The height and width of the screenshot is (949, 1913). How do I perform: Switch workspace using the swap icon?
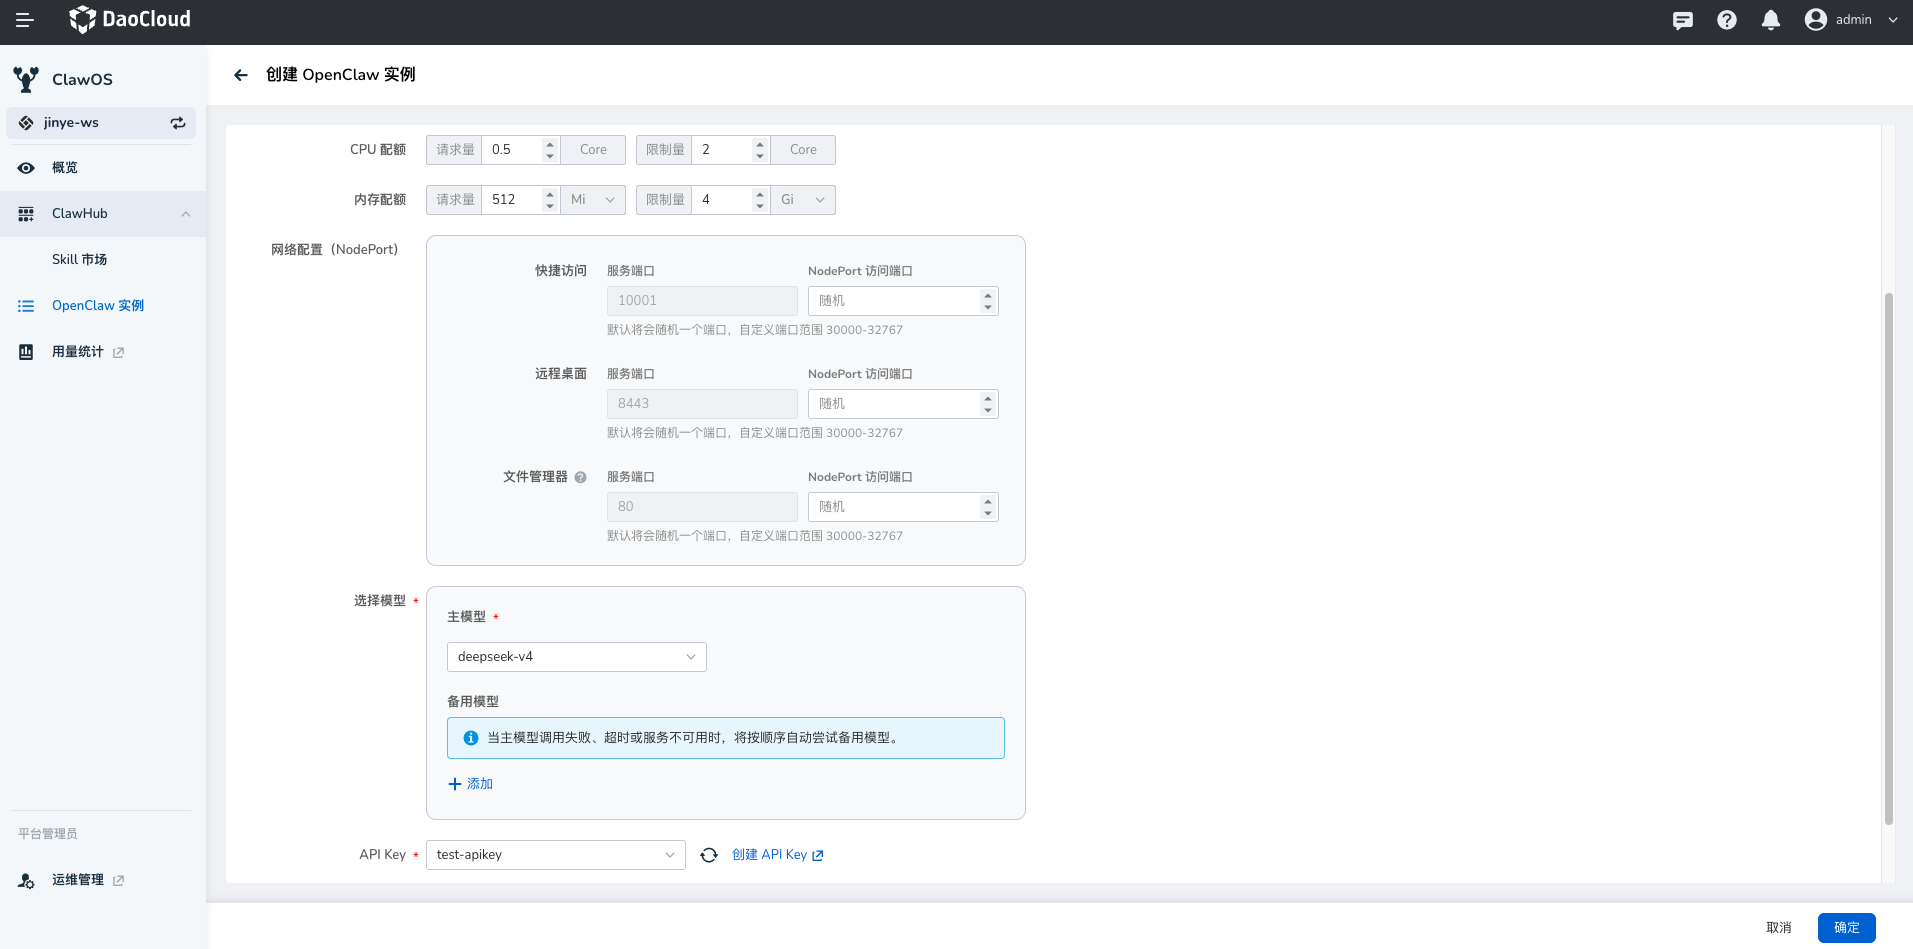tap(178, 123)
